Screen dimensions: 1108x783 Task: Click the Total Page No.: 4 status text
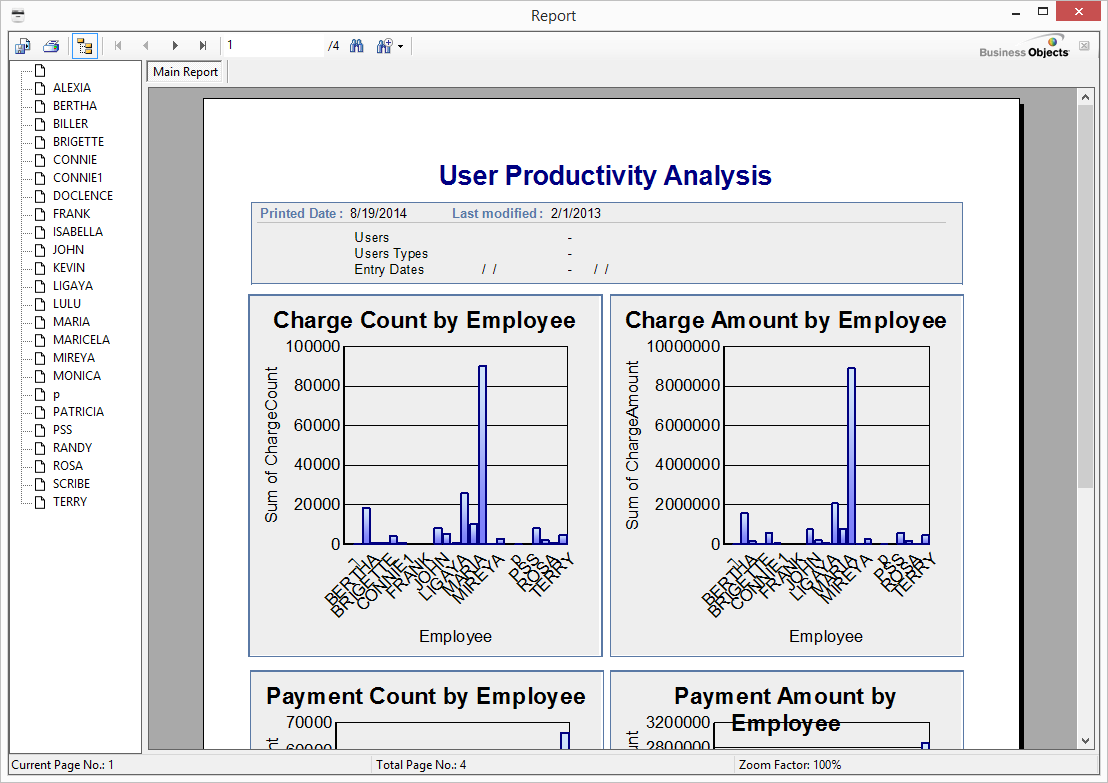point(420,765)
